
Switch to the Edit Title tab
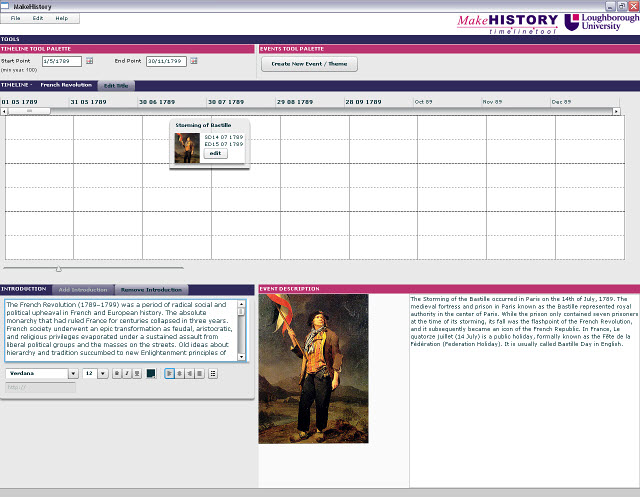pos(115,86)
